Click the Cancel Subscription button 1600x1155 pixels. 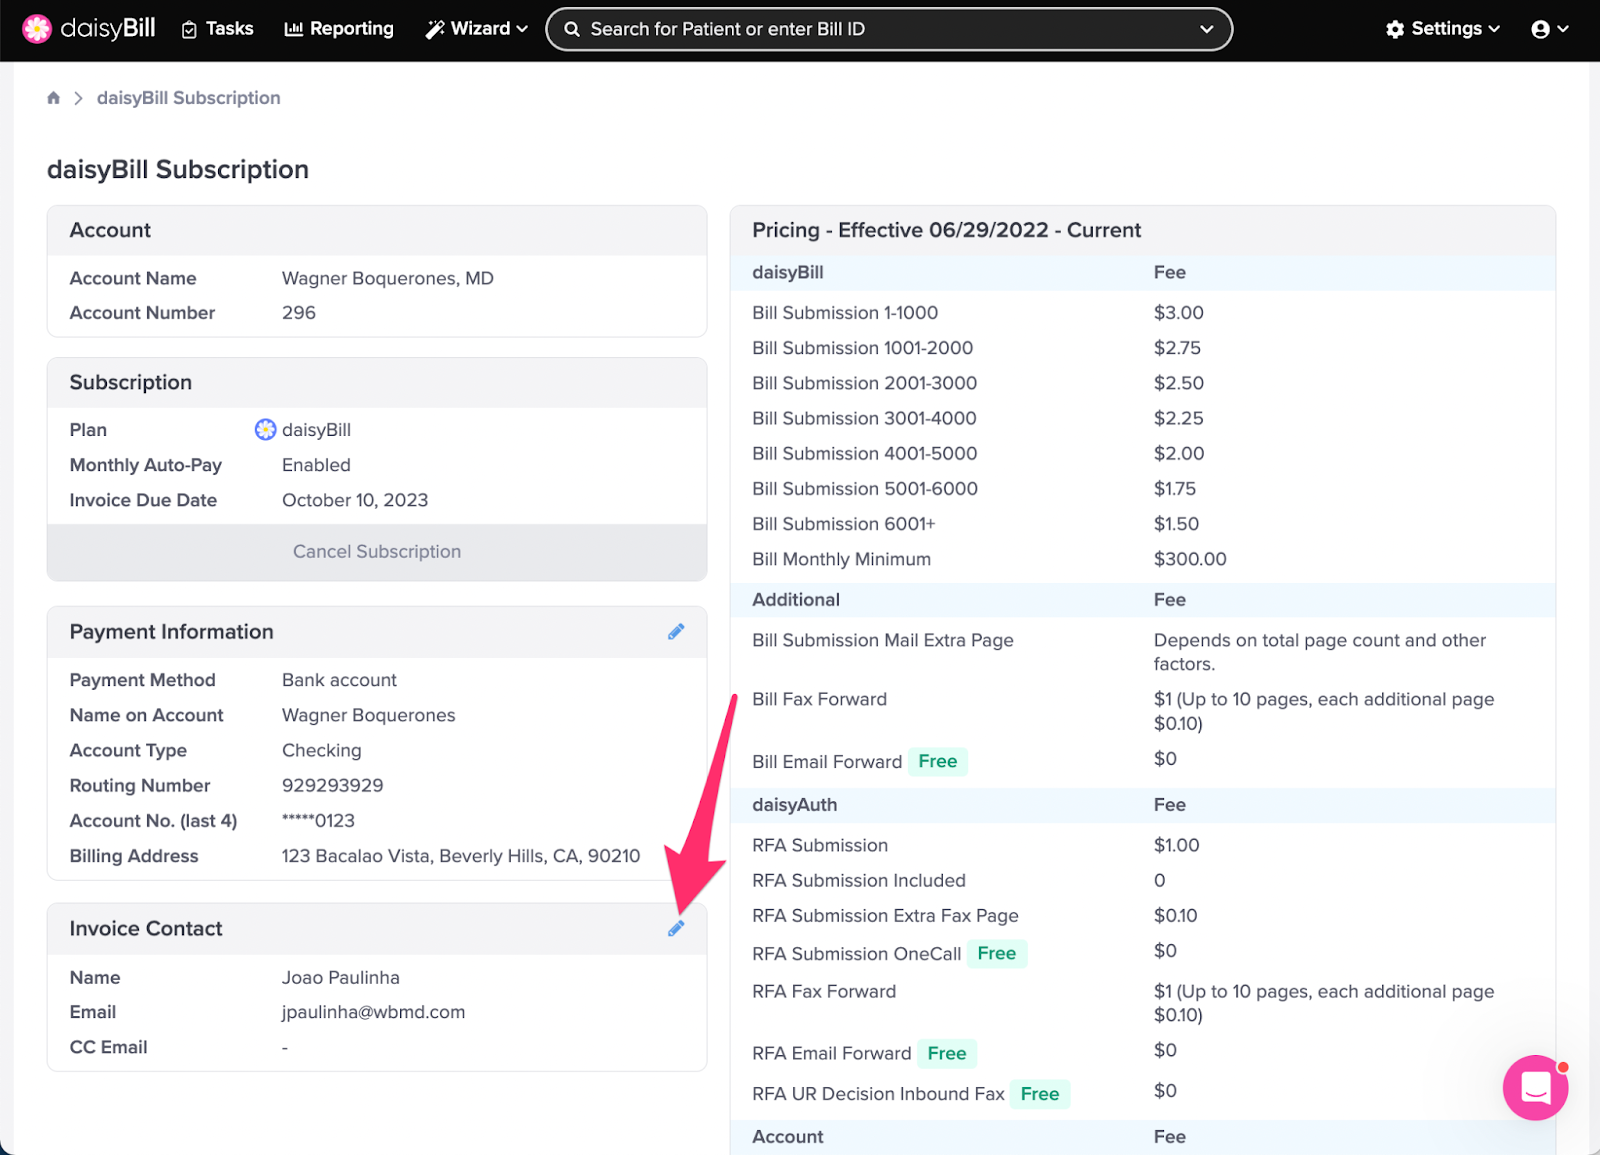pos(376,551)
